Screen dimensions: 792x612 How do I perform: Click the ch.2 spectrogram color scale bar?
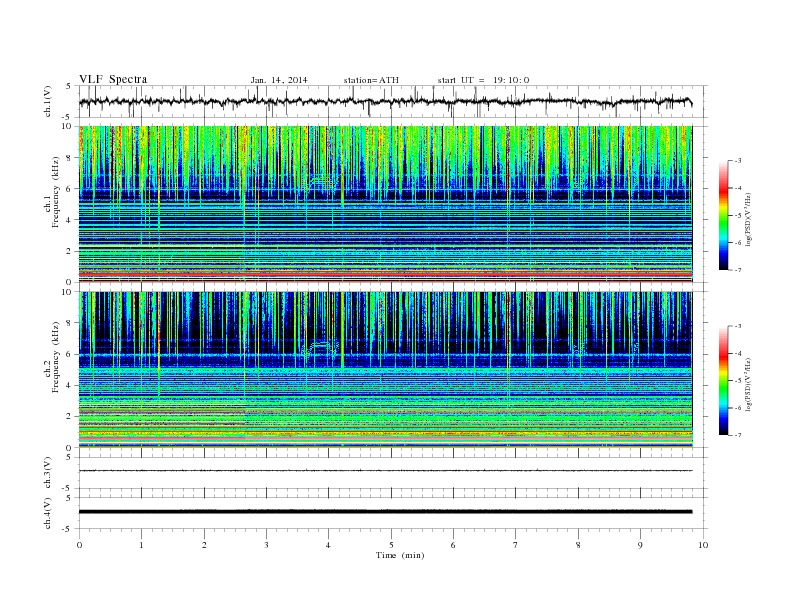723,380
